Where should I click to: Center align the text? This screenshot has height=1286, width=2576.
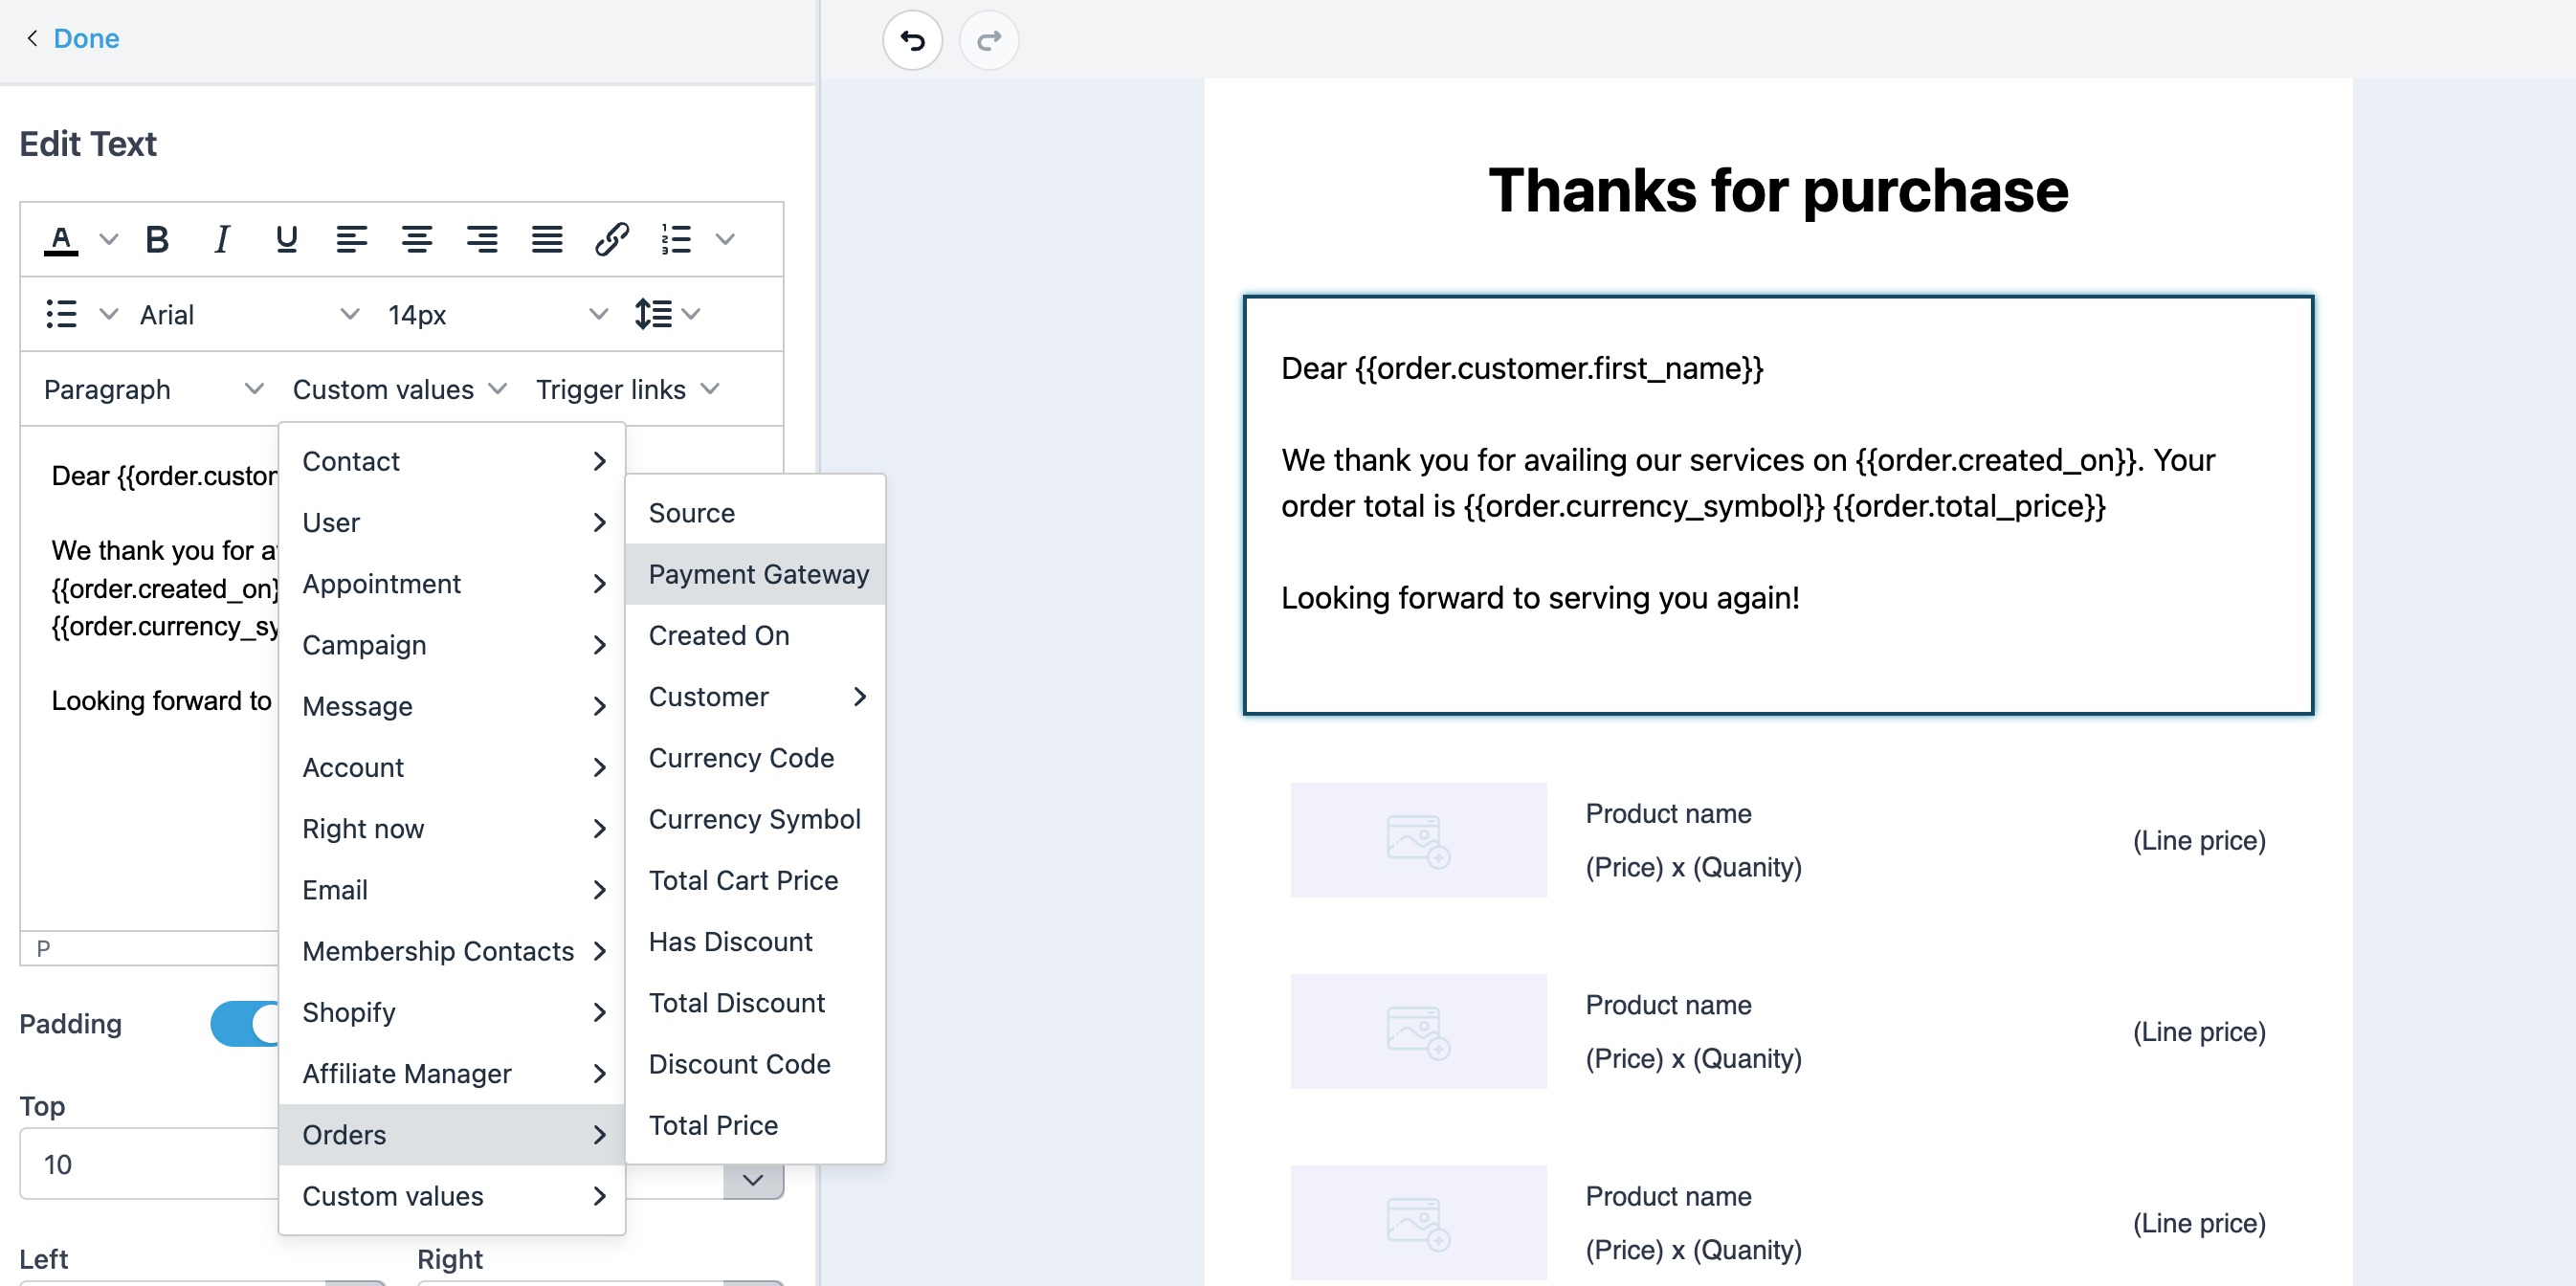pyautogui.click(x=416, y=239)
